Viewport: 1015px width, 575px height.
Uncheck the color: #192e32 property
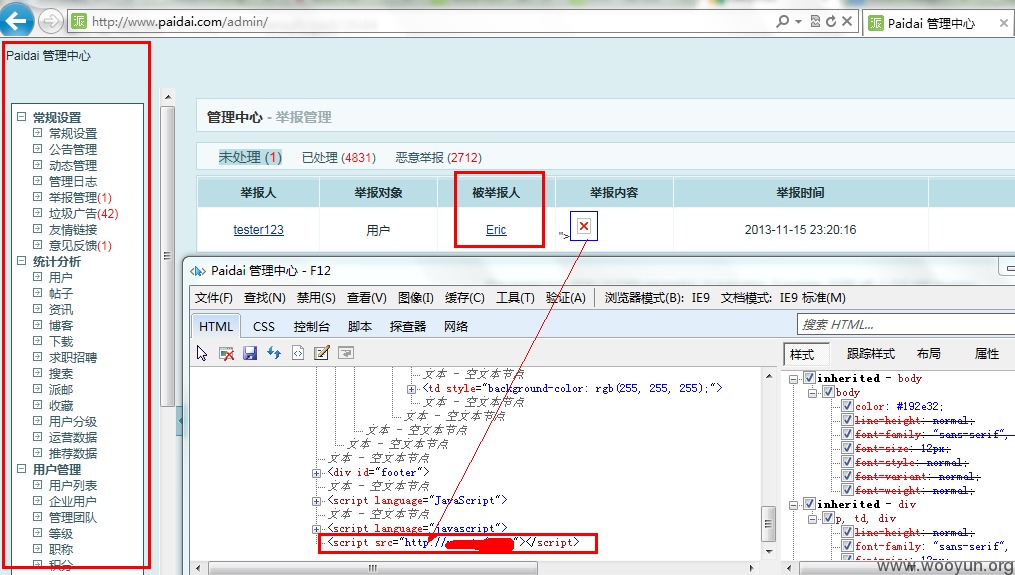pos(847,407)
